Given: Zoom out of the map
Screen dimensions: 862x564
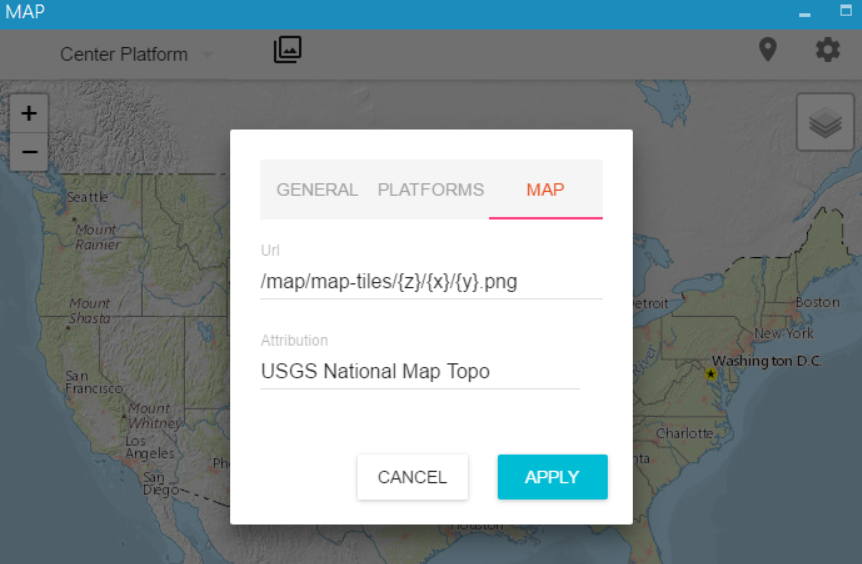Looking at the screenshot, I should pyautogui.click(x=29, y=152).
